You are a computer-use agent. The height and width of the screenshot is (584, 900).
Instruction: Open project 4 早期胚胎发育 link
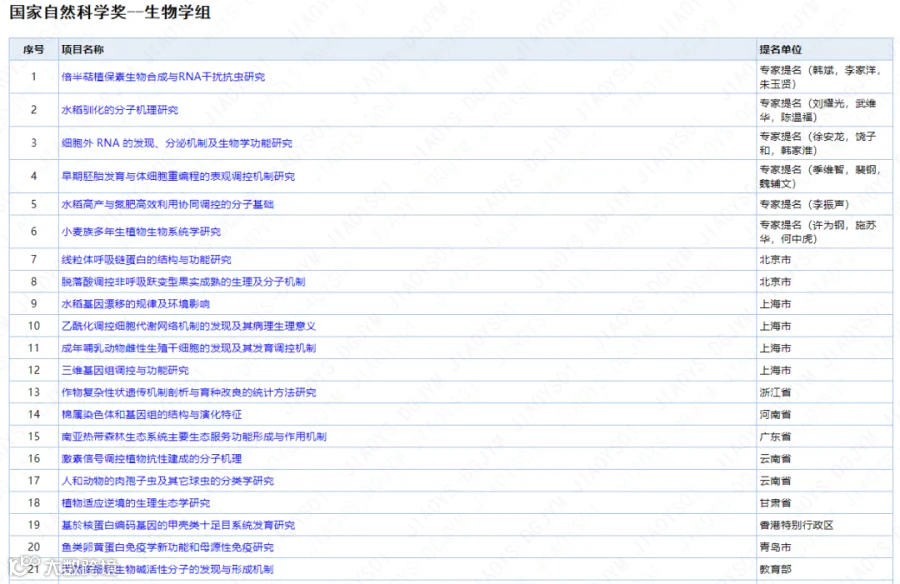click(178, 176)
